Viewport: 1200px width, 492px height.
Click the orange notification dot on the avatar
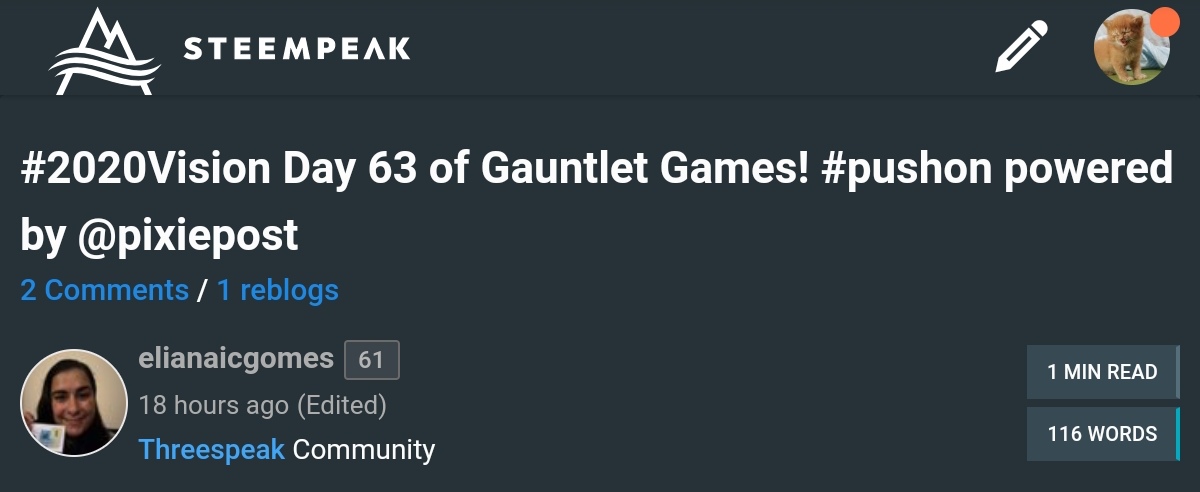coord(1164,21)
